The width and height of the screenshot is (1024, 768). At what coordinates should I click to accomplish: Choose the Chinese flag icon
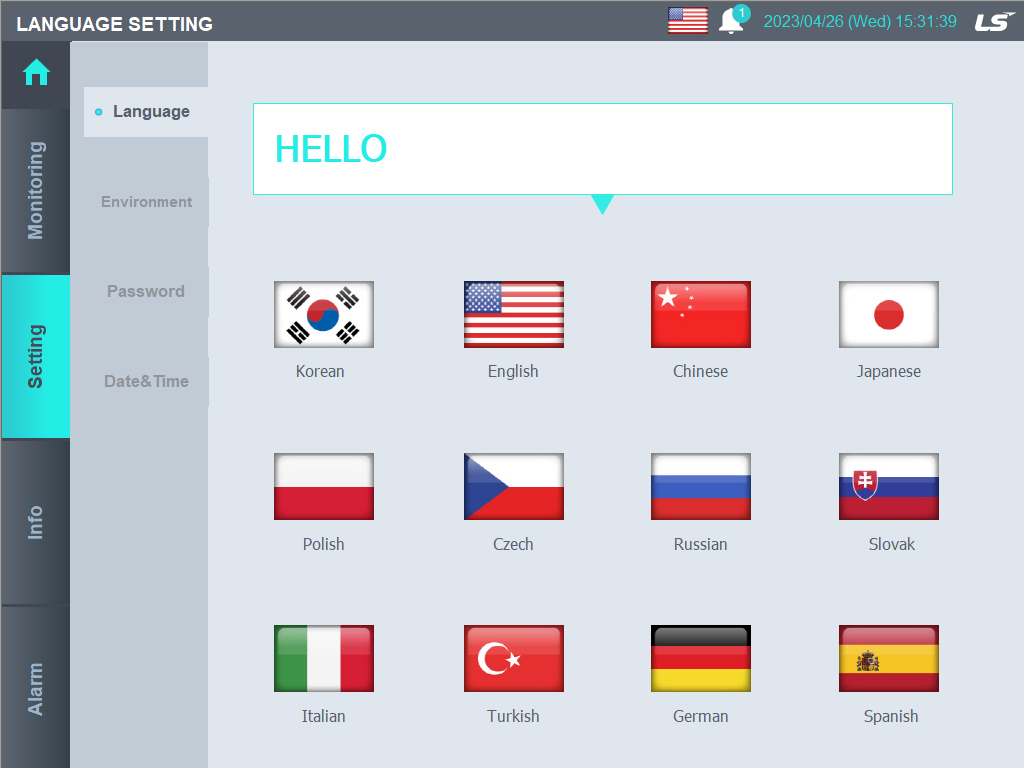click(701, 314)
